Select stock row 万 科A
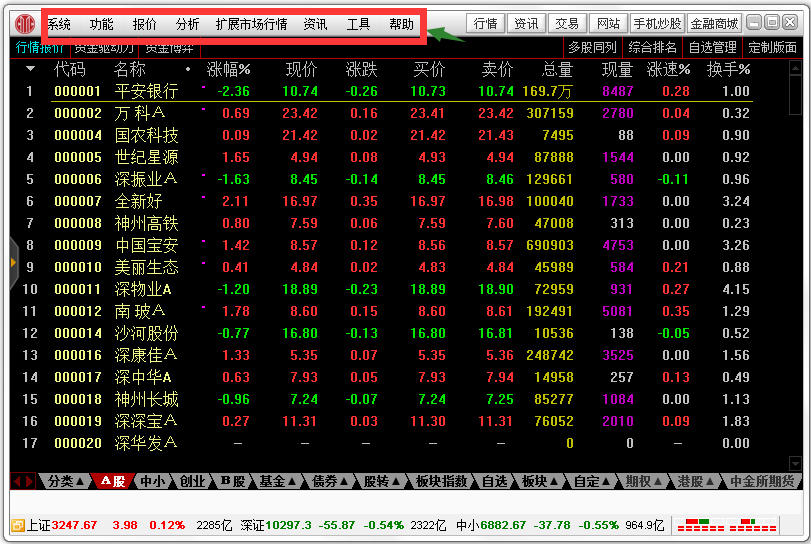 point(401,113)
